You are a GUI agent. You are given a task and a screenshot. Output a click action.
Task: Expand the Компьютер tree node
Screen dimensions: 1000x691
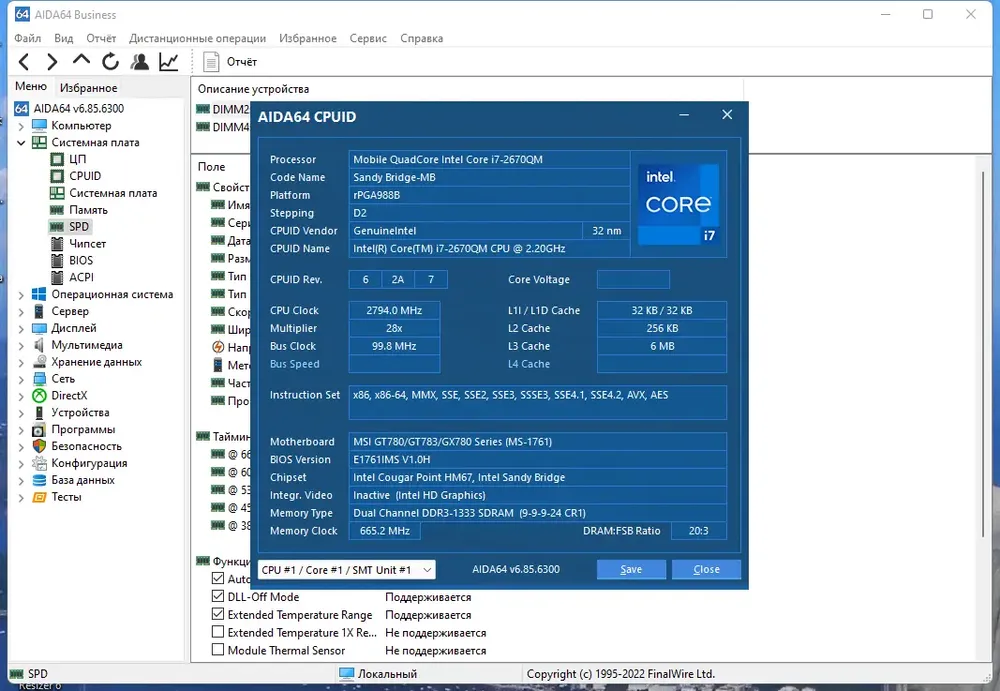point(21,126)
